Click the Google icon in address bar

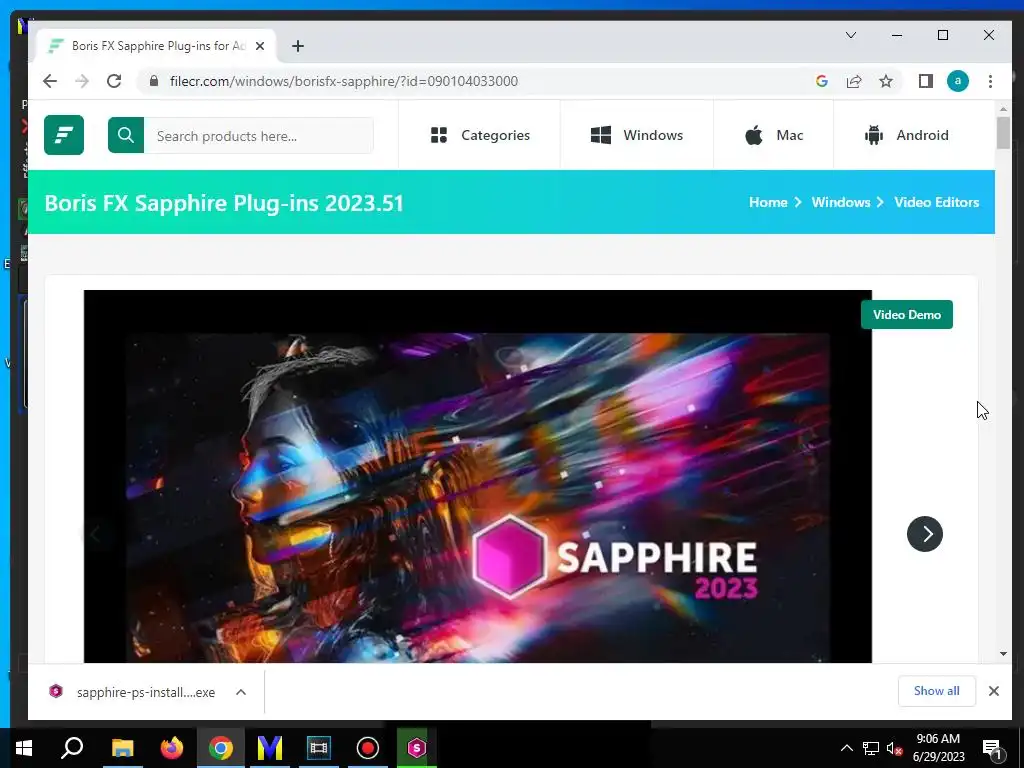tap(822, 81)
